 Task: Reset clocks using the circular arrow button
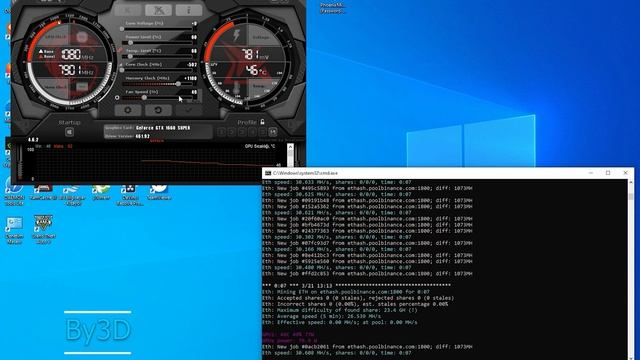point(158,110)
